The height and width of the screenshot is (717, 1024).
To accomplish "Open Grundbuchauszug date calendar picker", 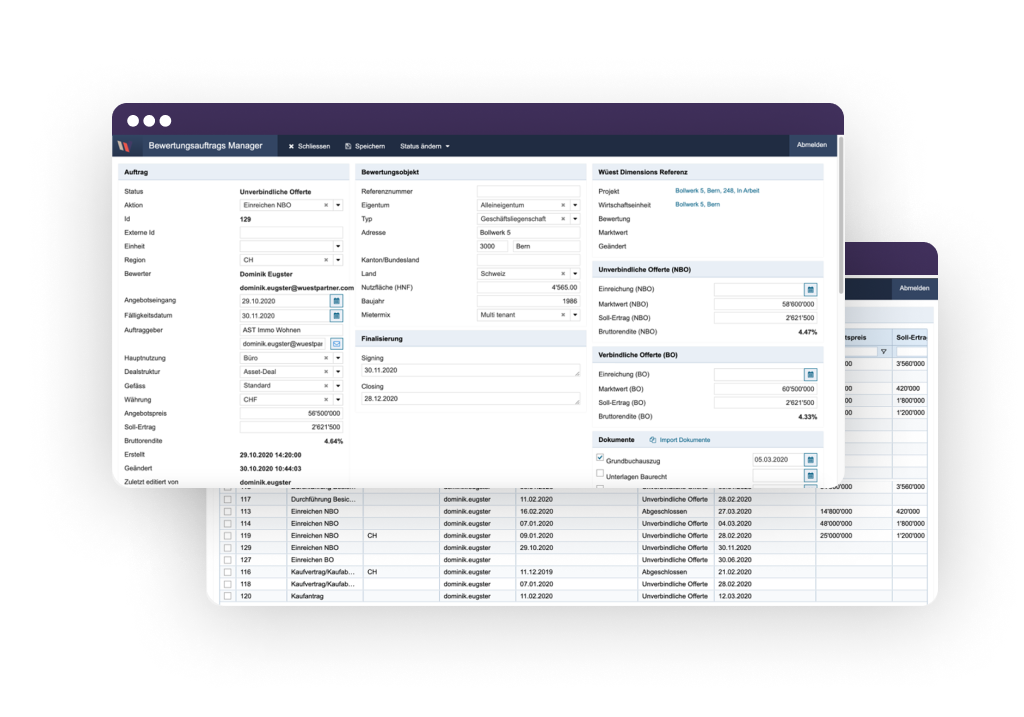I will [x=810, y=460].
